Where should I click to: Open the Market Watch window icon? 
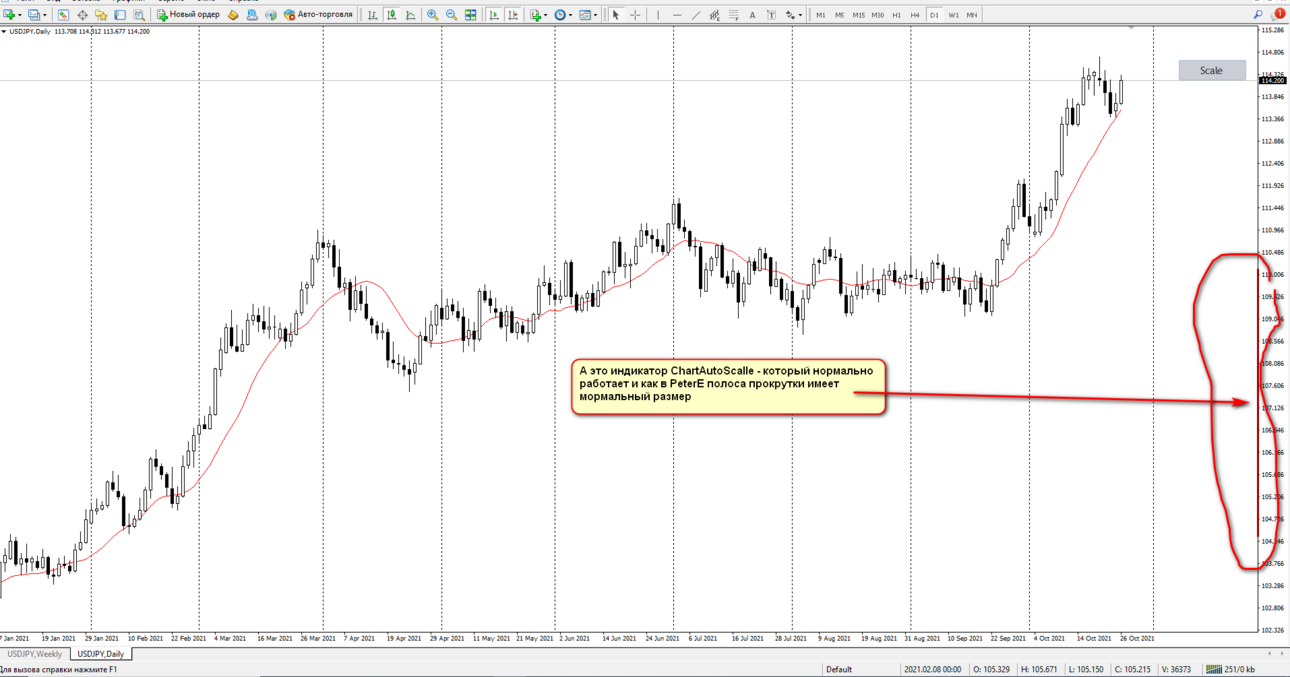coord(63,15)
